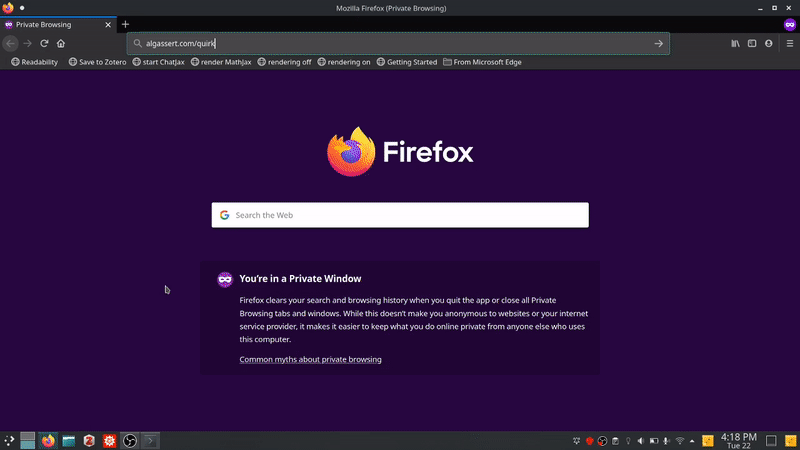
Task: Expand hidden system tray icons arrow
Action: click(692, 441)
